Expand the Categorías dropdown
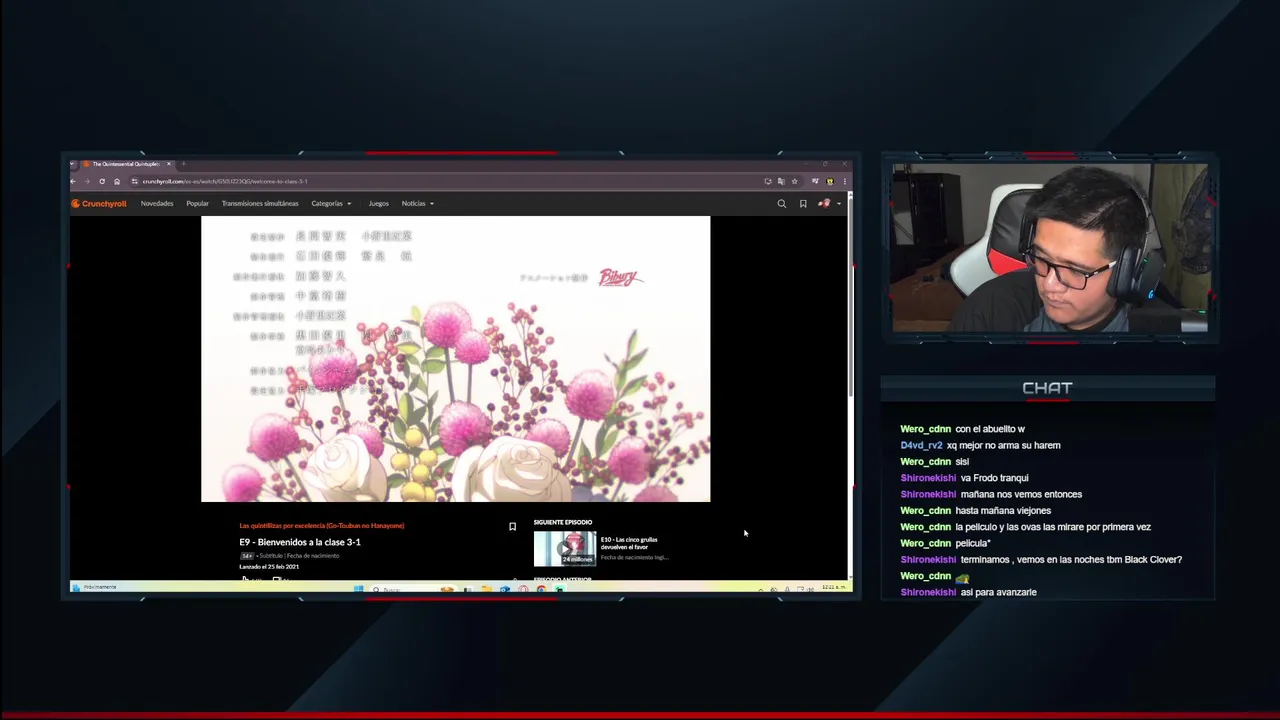1280x720 pixels. tap(331, 203)
